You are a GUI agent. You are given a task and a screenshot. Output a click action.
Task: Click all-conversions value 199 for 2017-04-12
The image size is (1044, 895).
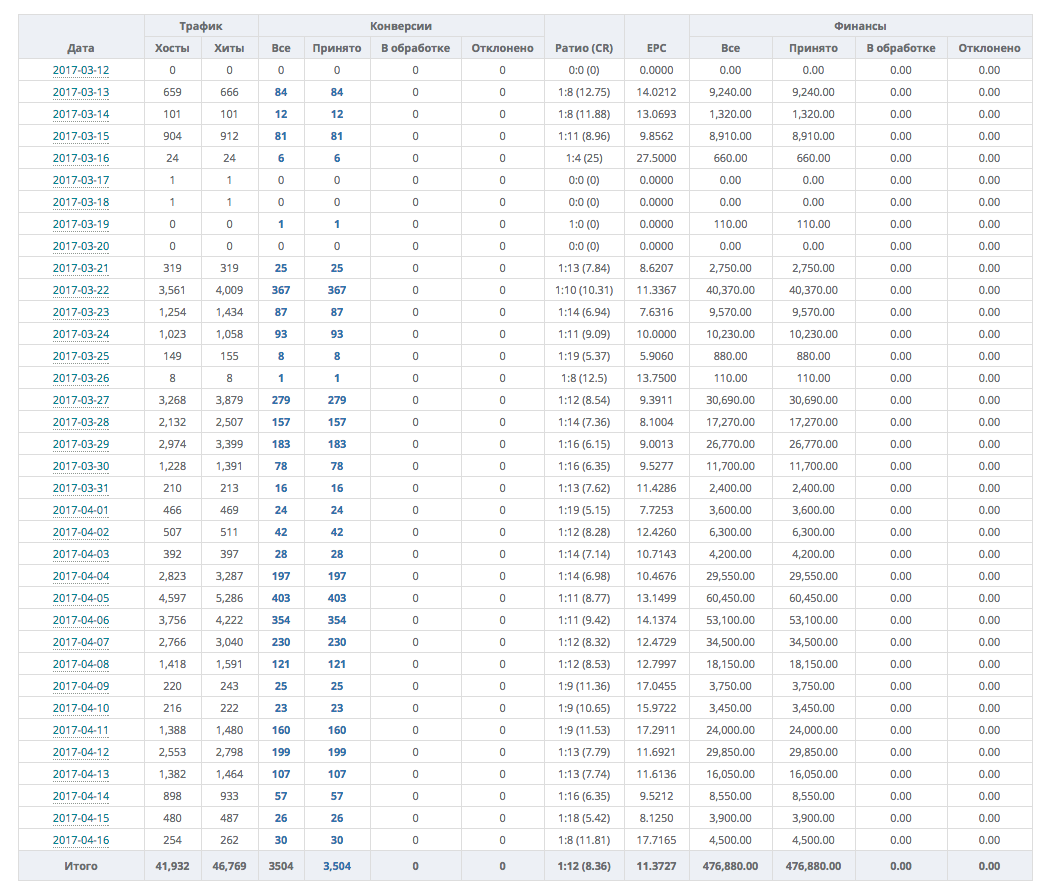tap(281, 752)
